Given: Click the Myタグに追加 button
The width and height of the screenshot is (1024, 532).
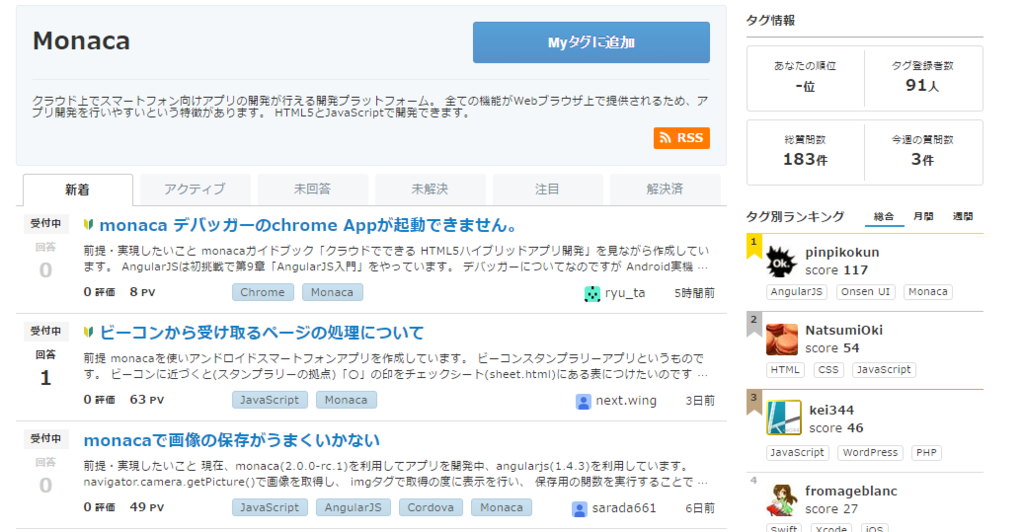Looking at the screenshot, I should (x=591, y=42).
